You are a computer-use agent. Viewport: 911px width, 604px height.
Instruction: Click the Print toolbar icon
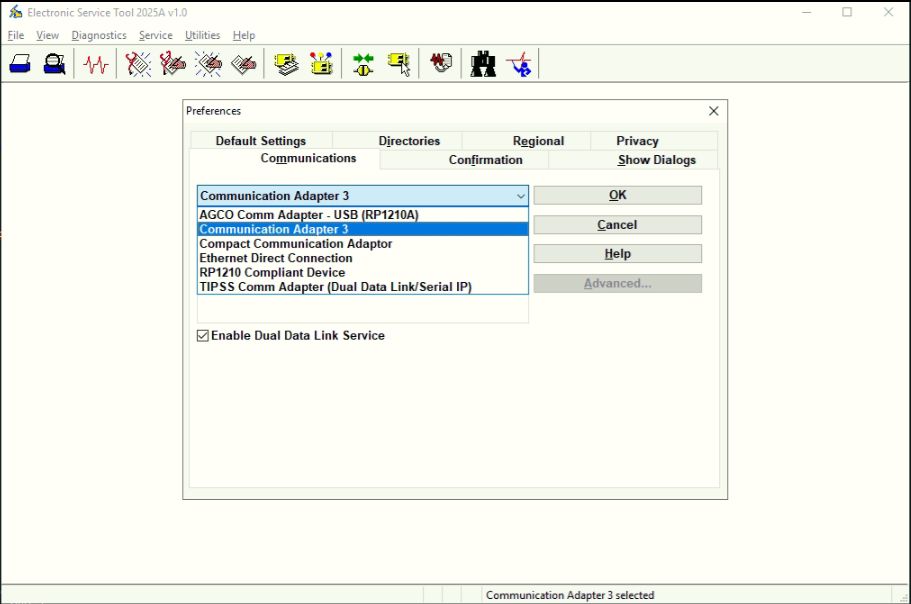pyautogui.click(x=20, y=64)
